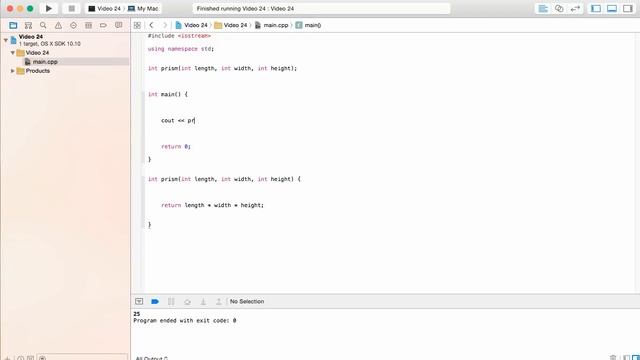Image resolution: width=640 pixels, height=360 pixels.
Task: Select Video 24 project in jump bar
Action: click(x=191, y=25)
